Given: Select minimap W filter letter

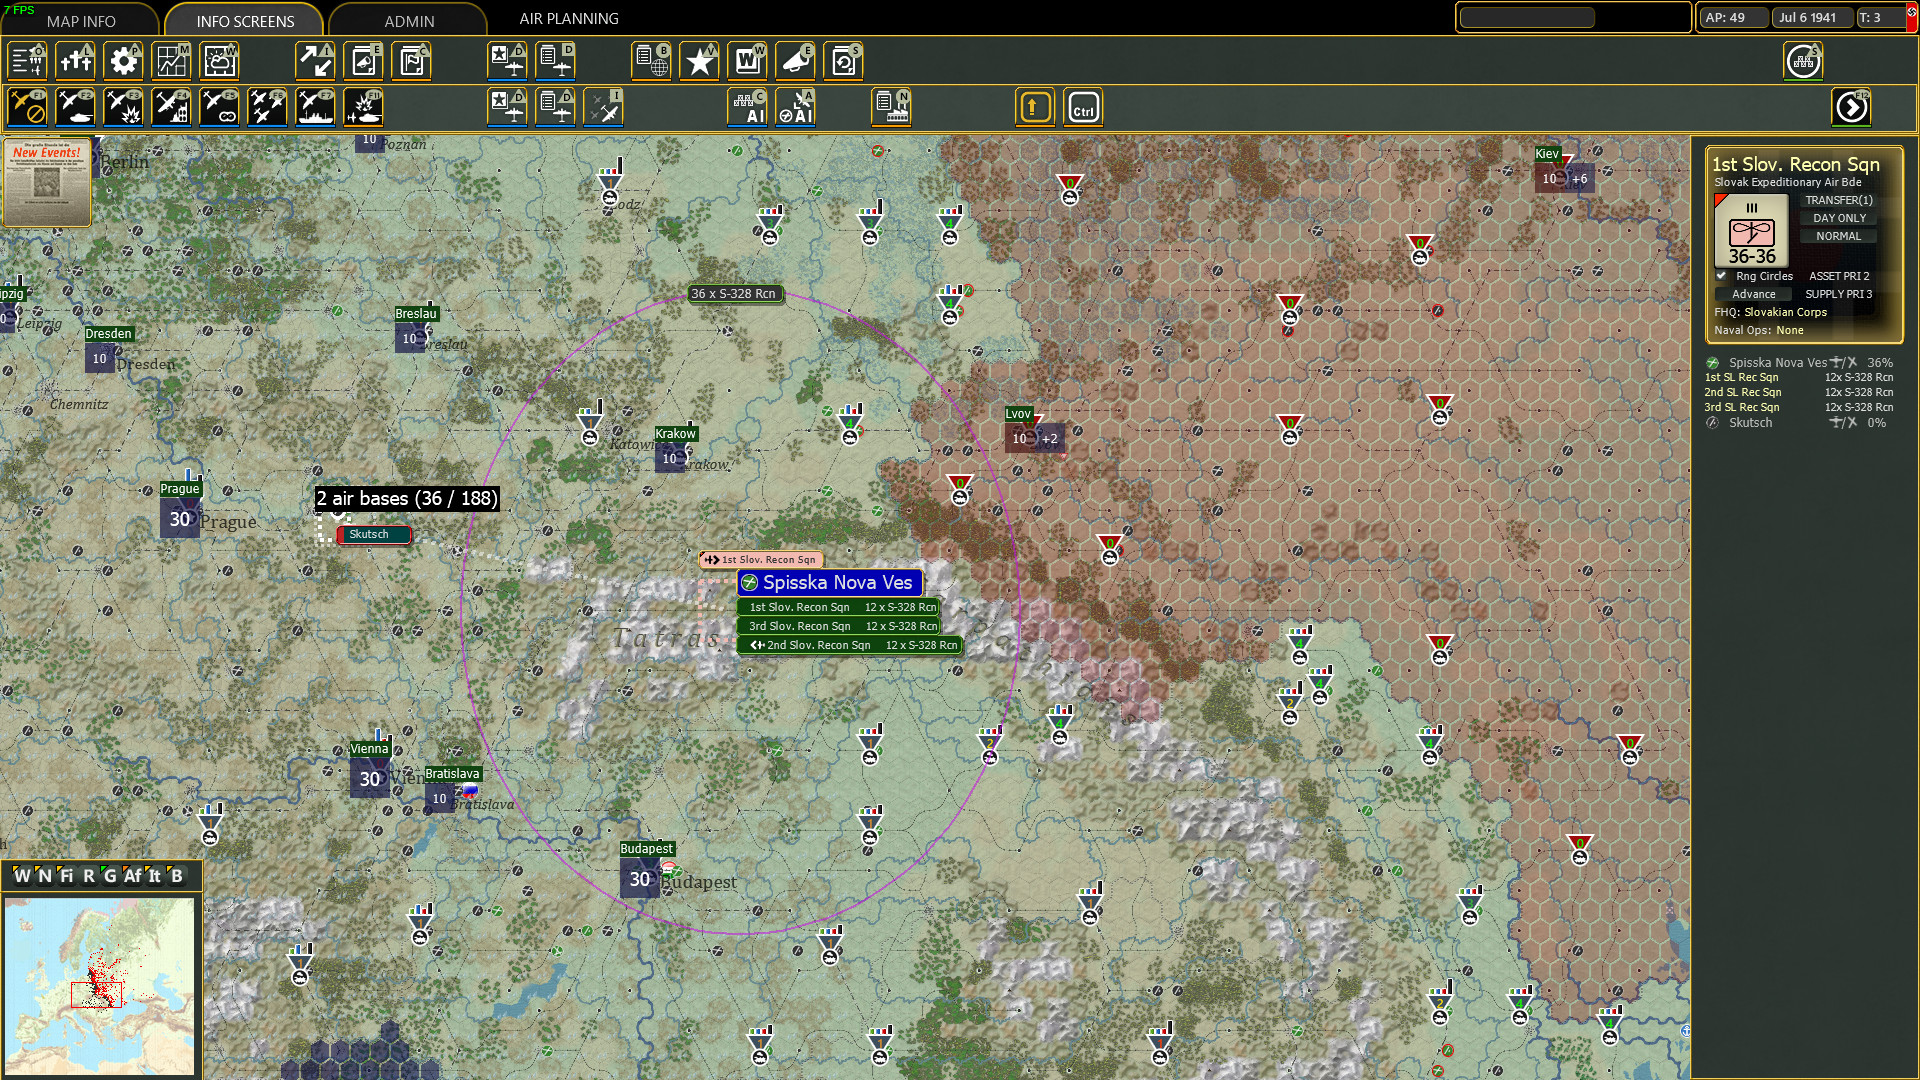Looking at the screenshot, I should click(x=21, y=876).
